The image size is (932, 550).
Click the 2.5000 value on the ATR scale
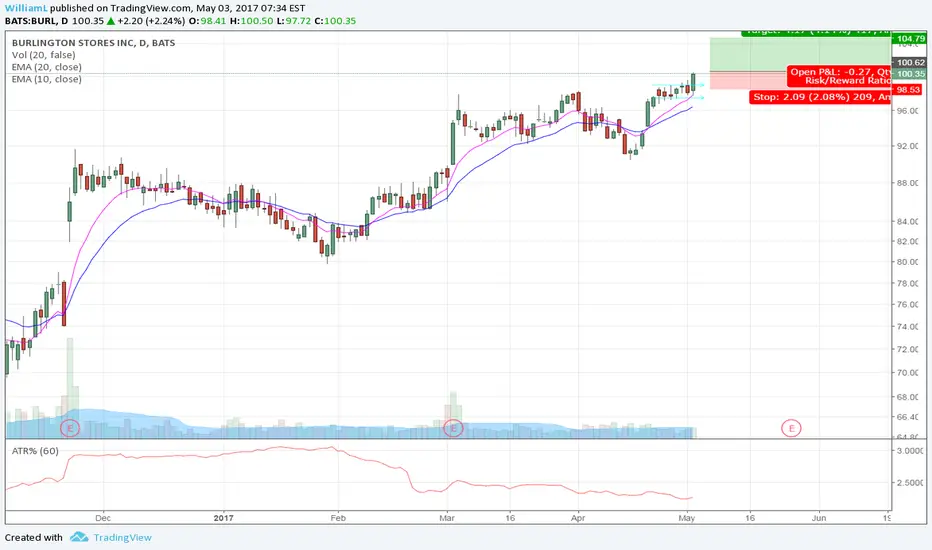coord(909,483)
